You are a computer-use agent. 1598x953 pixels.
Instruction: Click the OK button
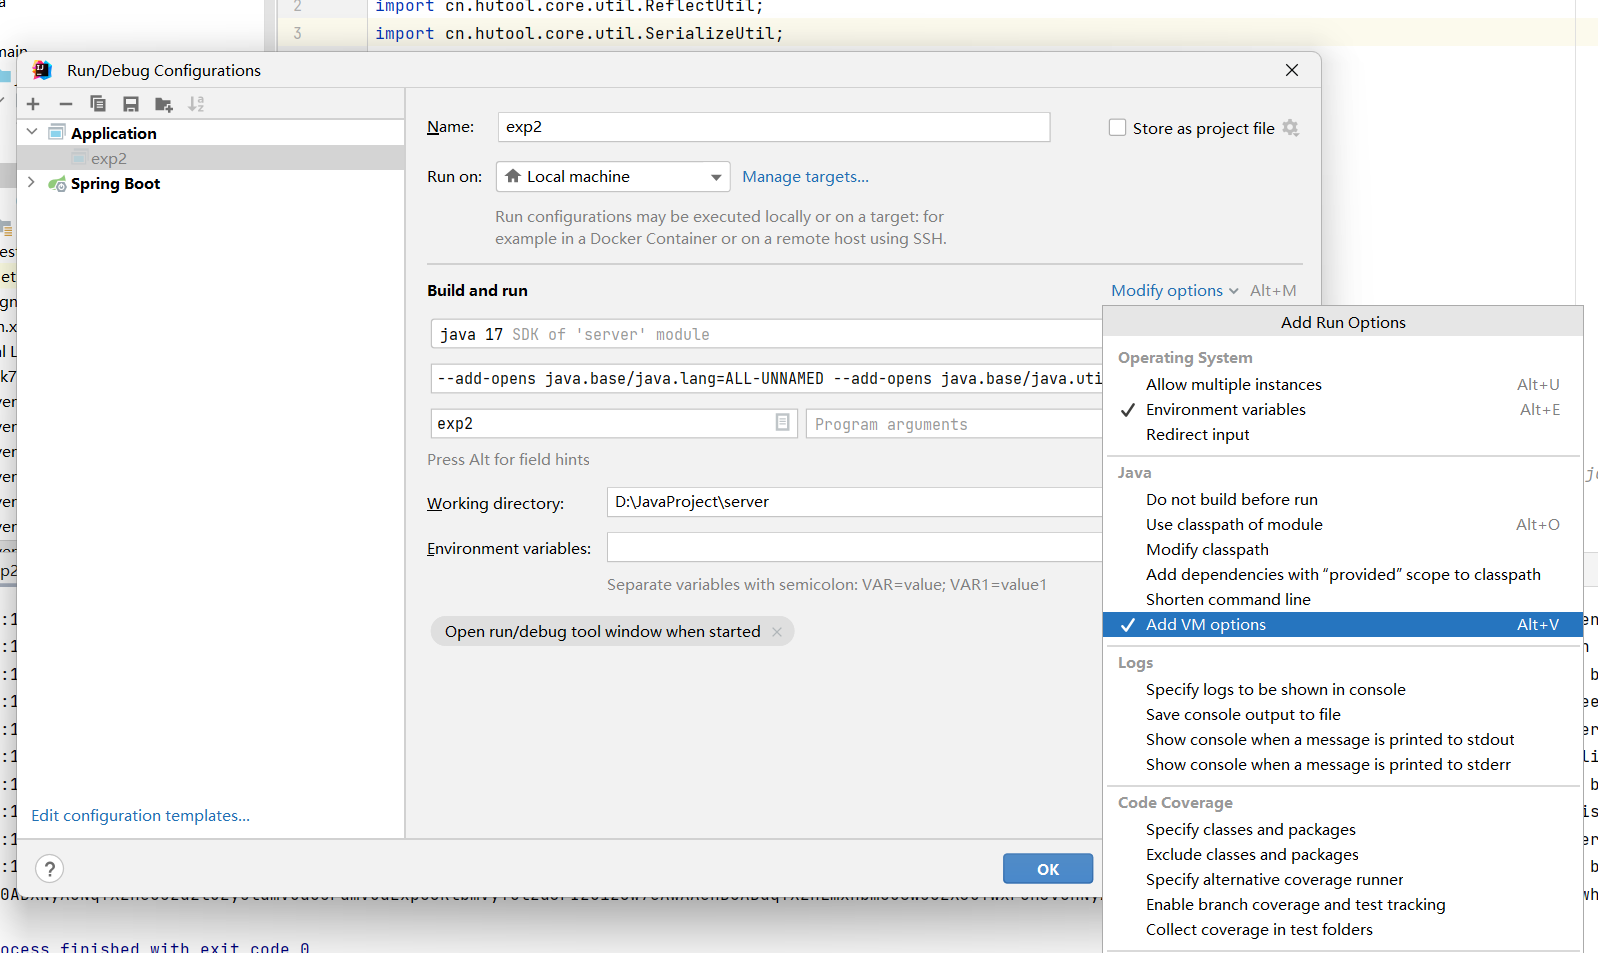click(x=1048, y=869)
